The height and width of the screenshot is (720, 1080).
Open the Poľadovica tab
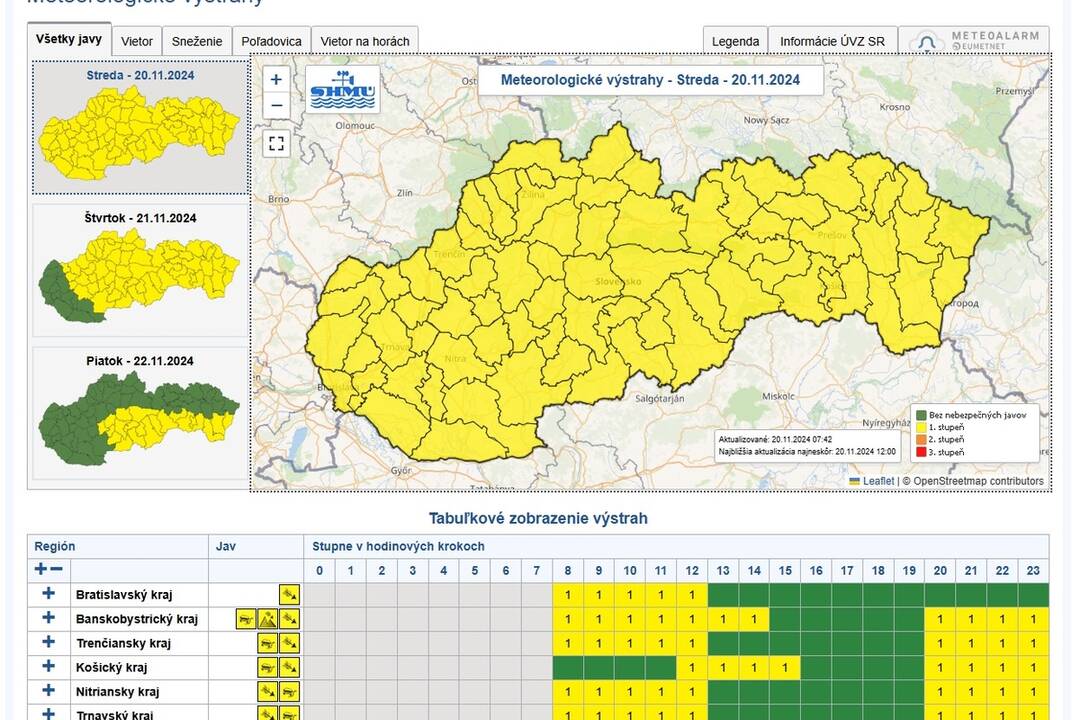pos(271,41)
